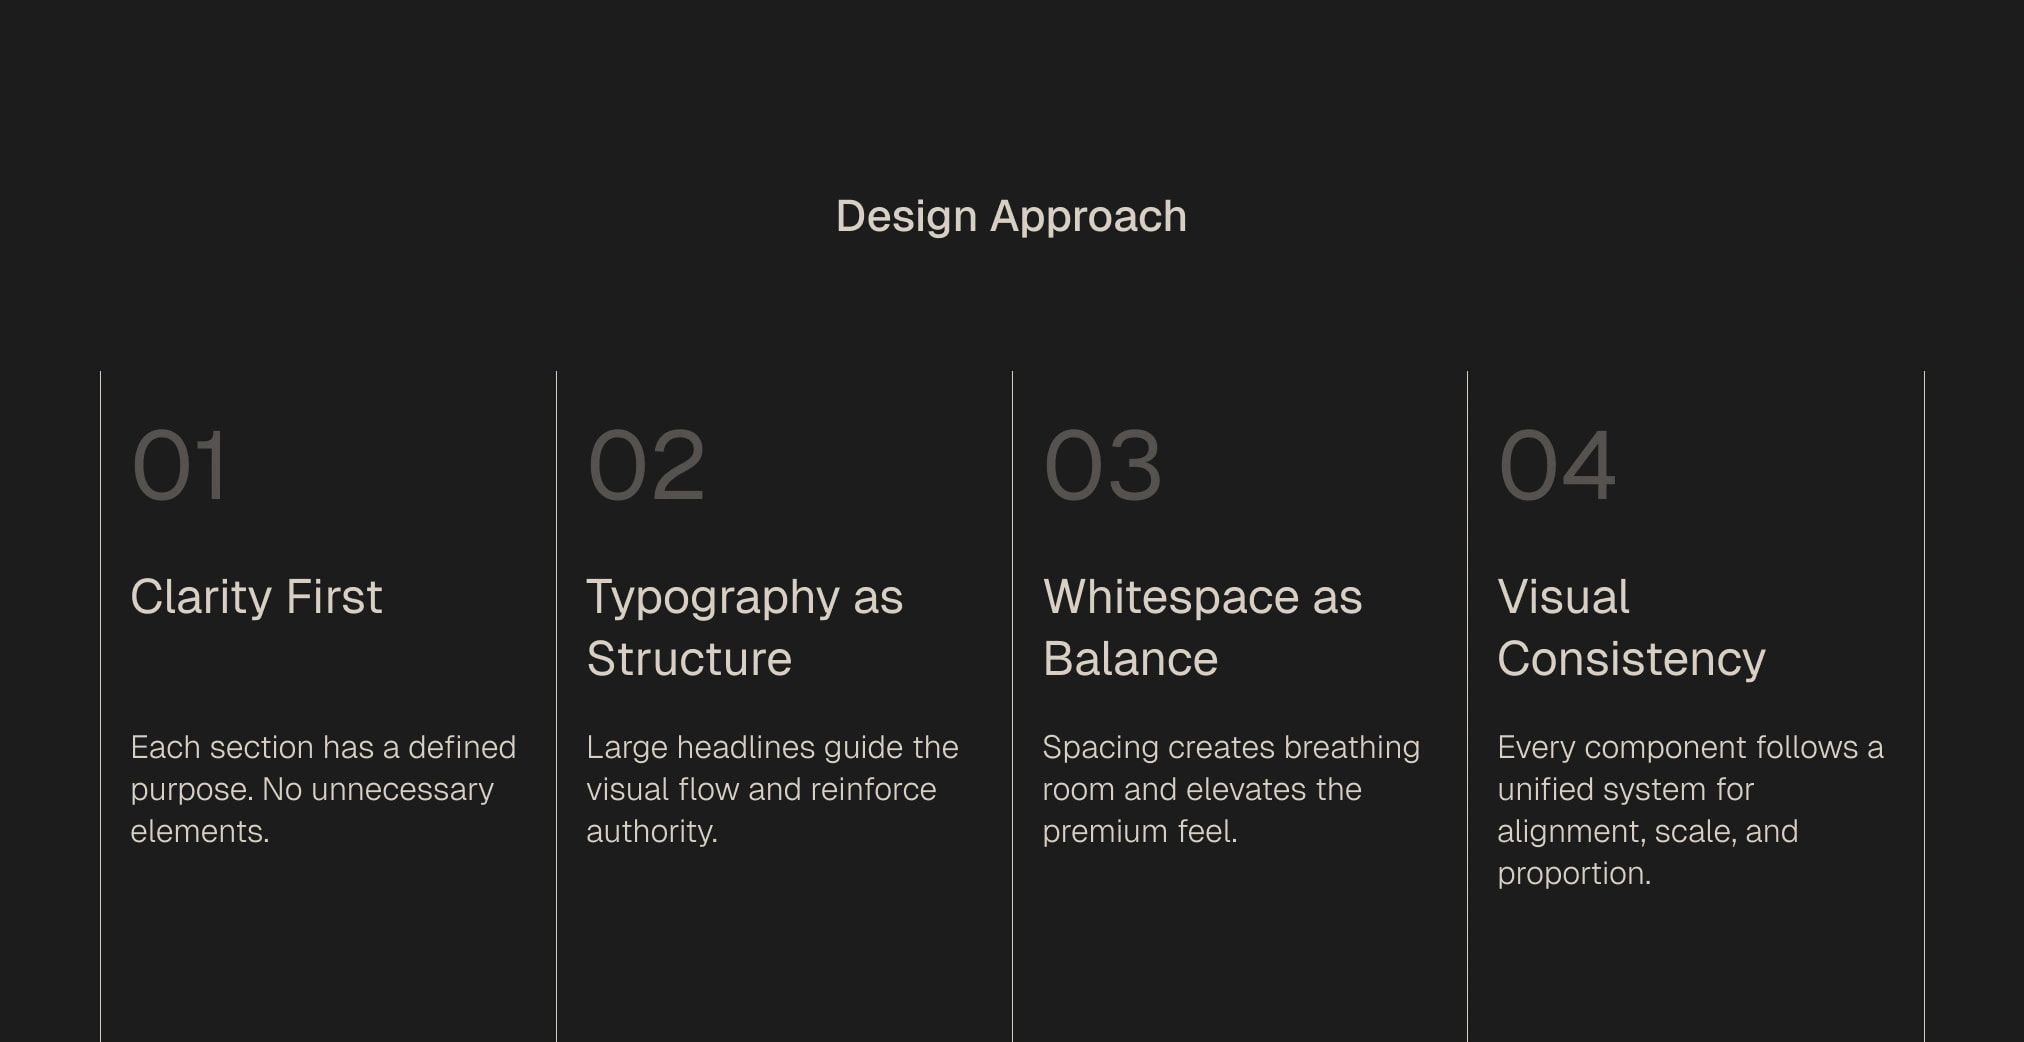Select the Visual Consistency title
The height and width of the screenshot is (1042, 2024).
1631,627
